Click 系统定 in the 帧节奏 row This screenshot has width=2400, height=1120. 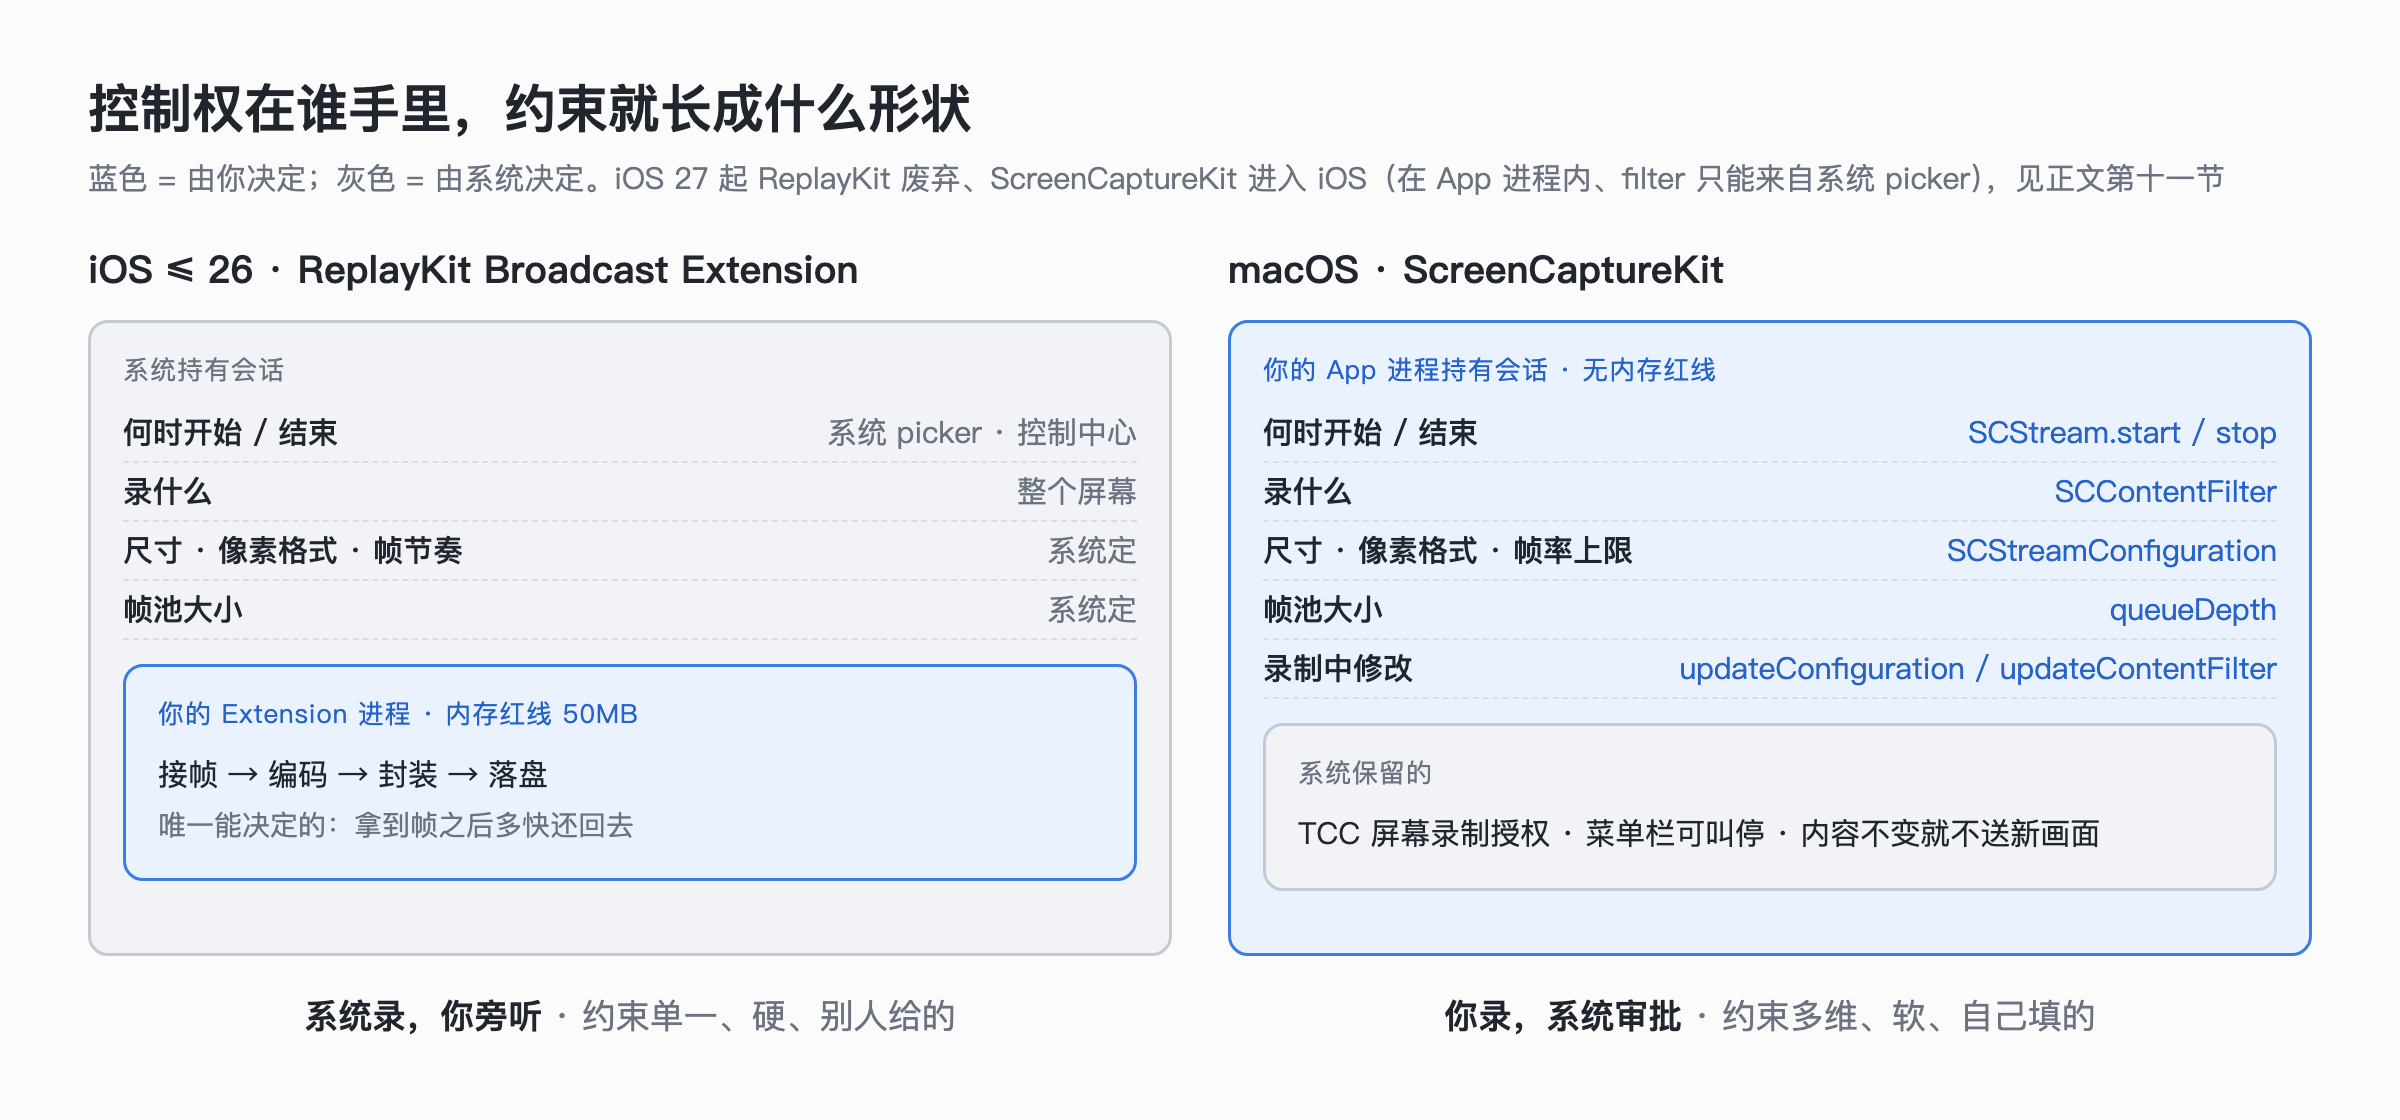click(x=1092, y=550)
